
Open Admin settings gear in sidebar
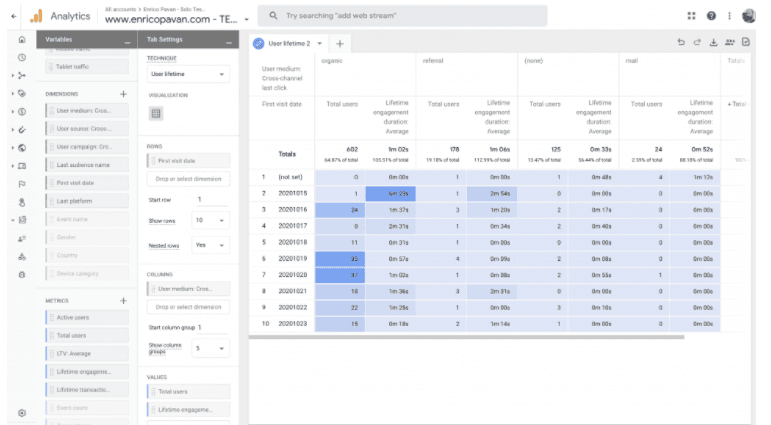(22, 412)
